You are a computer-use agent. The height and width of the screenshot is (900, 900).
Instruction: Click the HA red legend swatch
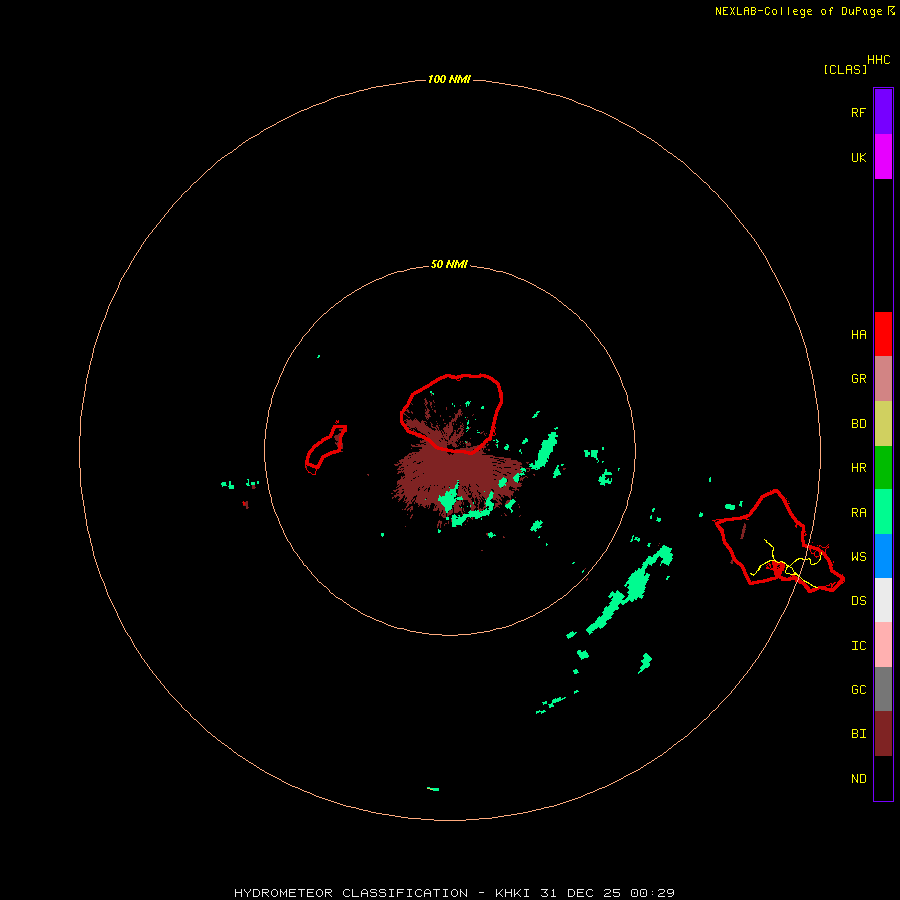coord(883,334)
